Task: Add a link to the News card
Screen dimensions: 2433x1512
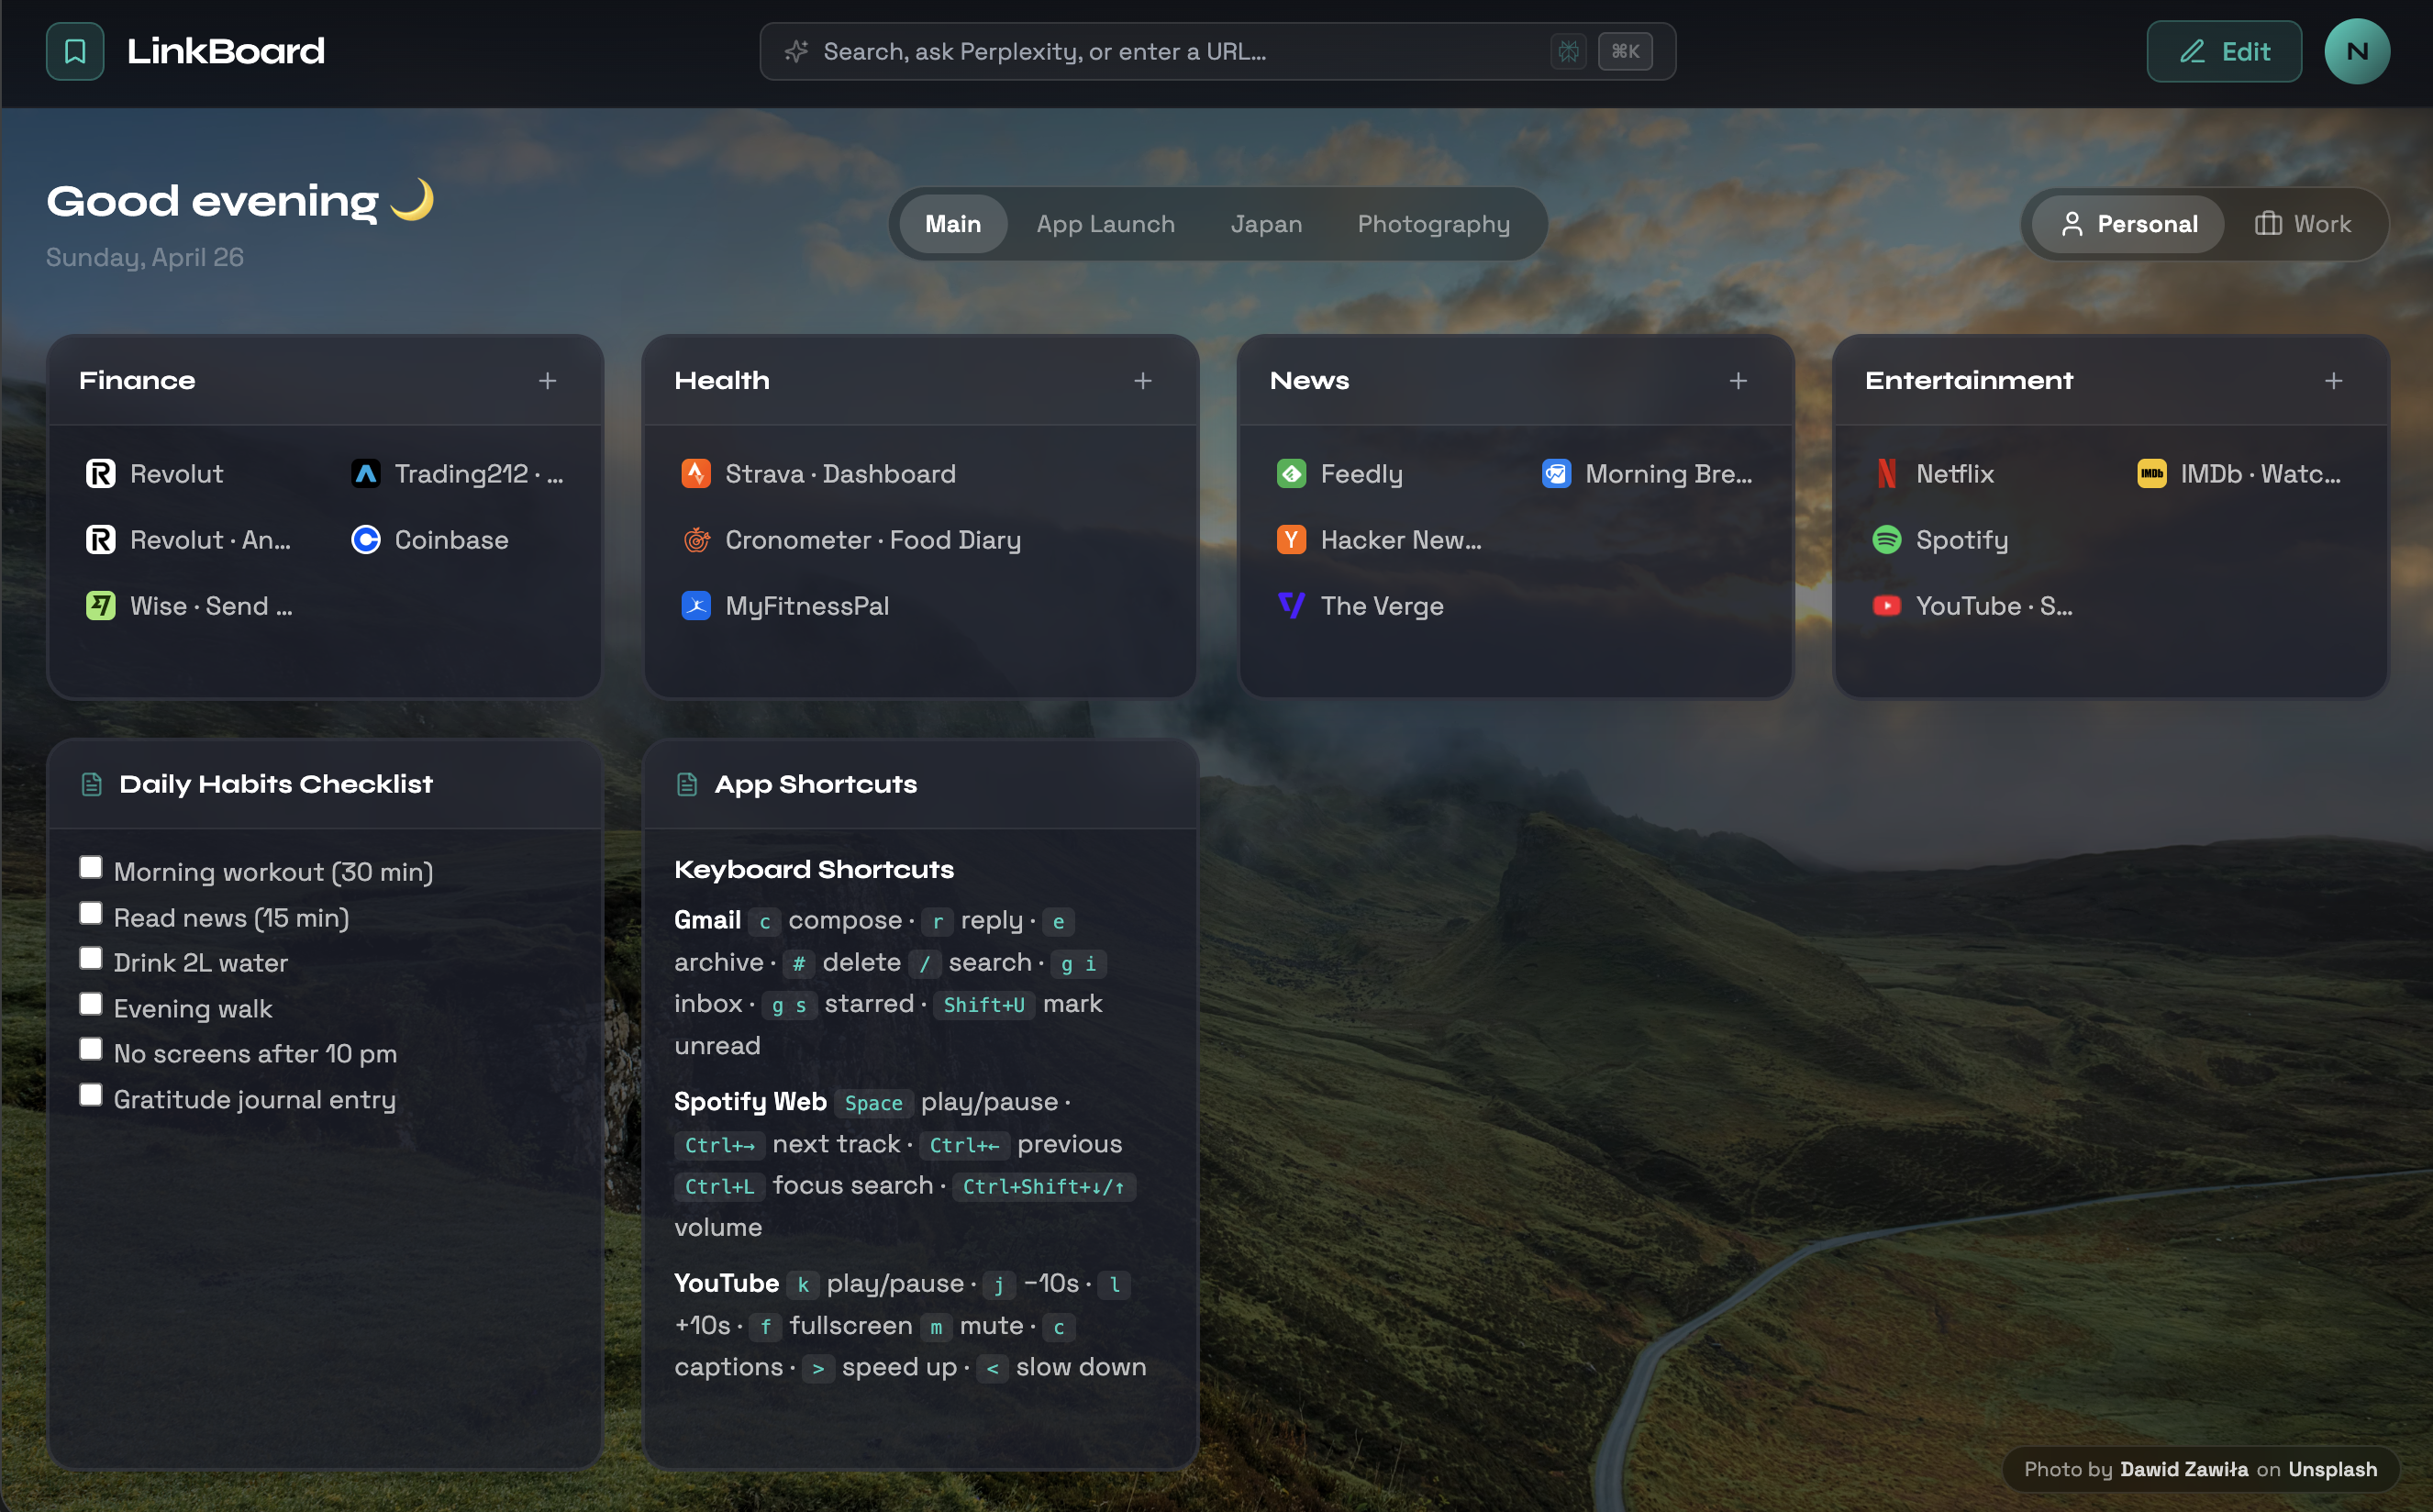Action: (1738, 381)
